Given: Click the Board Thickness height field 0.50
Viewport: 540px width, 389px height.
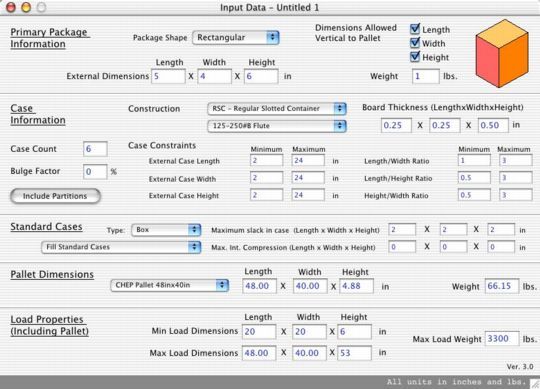Looking at the screenshot, I should click(493, 125).
